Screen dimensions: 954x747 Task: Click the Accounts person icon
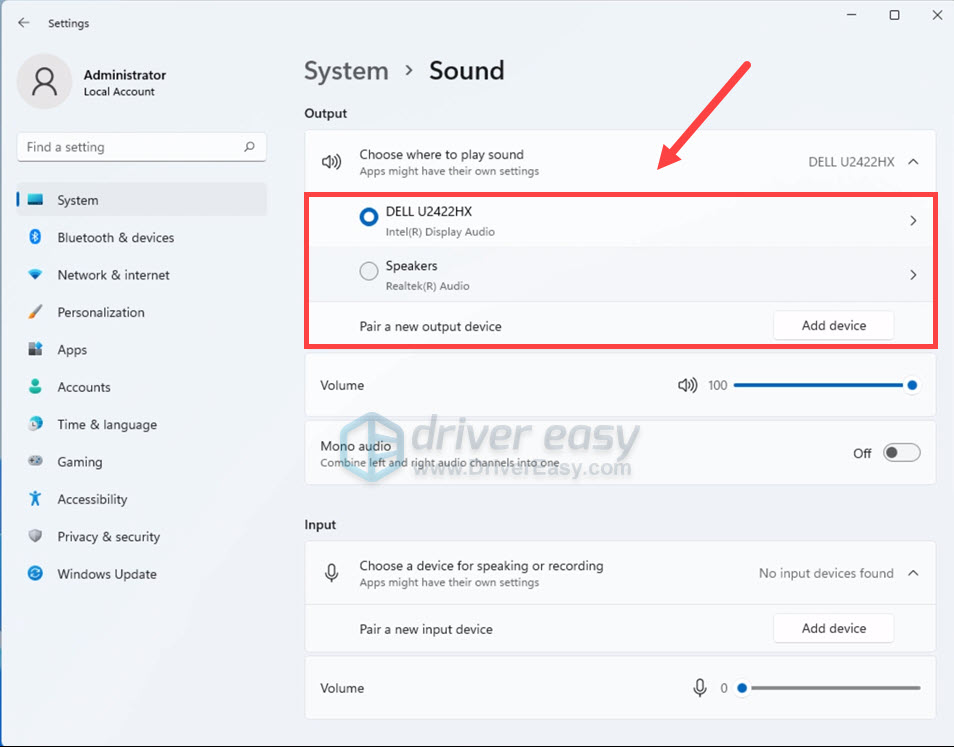(x=35, y=386)
